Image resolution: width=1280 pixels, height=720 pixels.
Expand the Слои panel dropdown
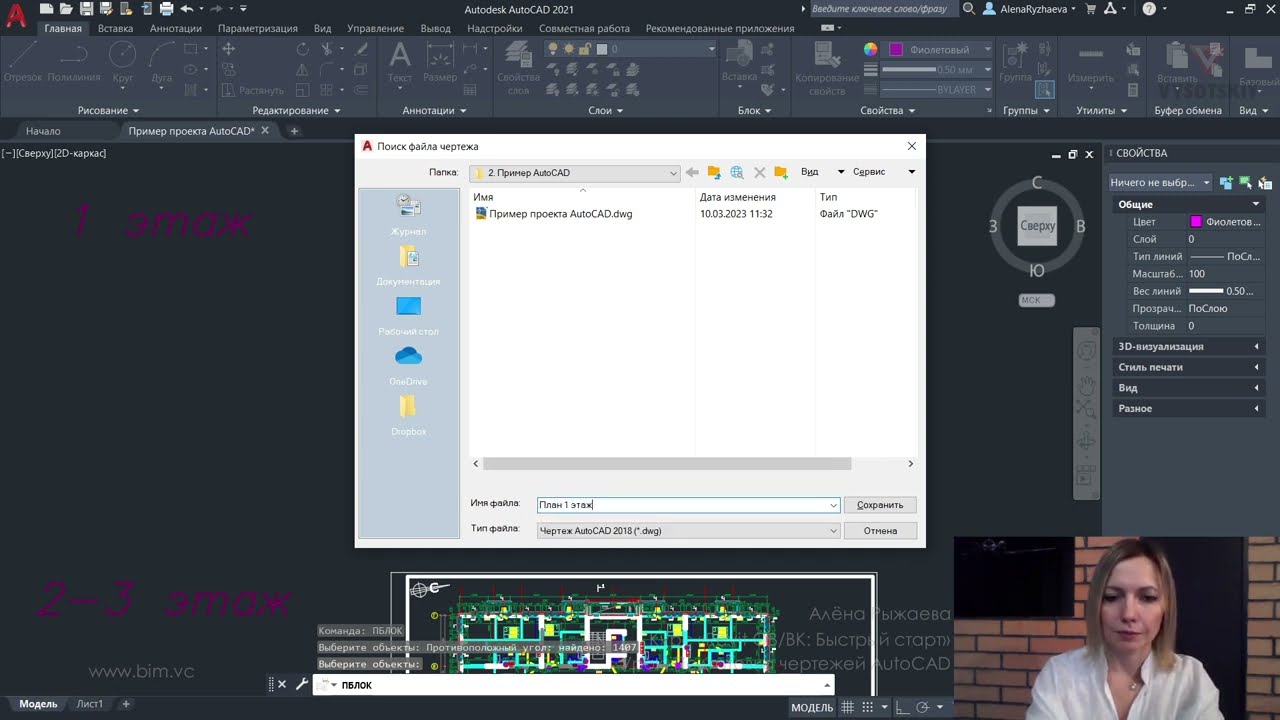606,111
